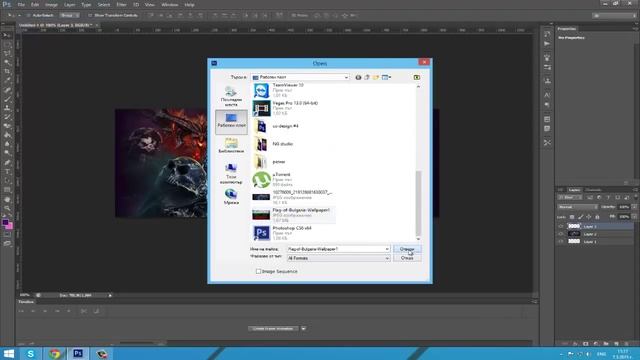640x360 pixels.
Task: Toggle Show Transform Controls checkbox
Action: (90, 15)
